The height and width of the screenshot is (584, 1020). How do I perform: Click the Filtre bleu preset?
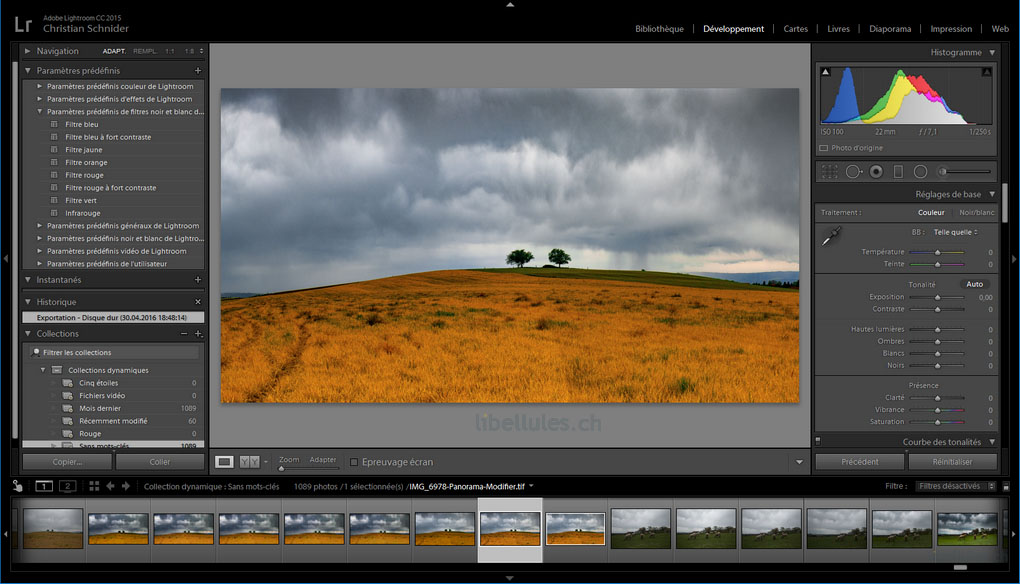pos(82,124)
